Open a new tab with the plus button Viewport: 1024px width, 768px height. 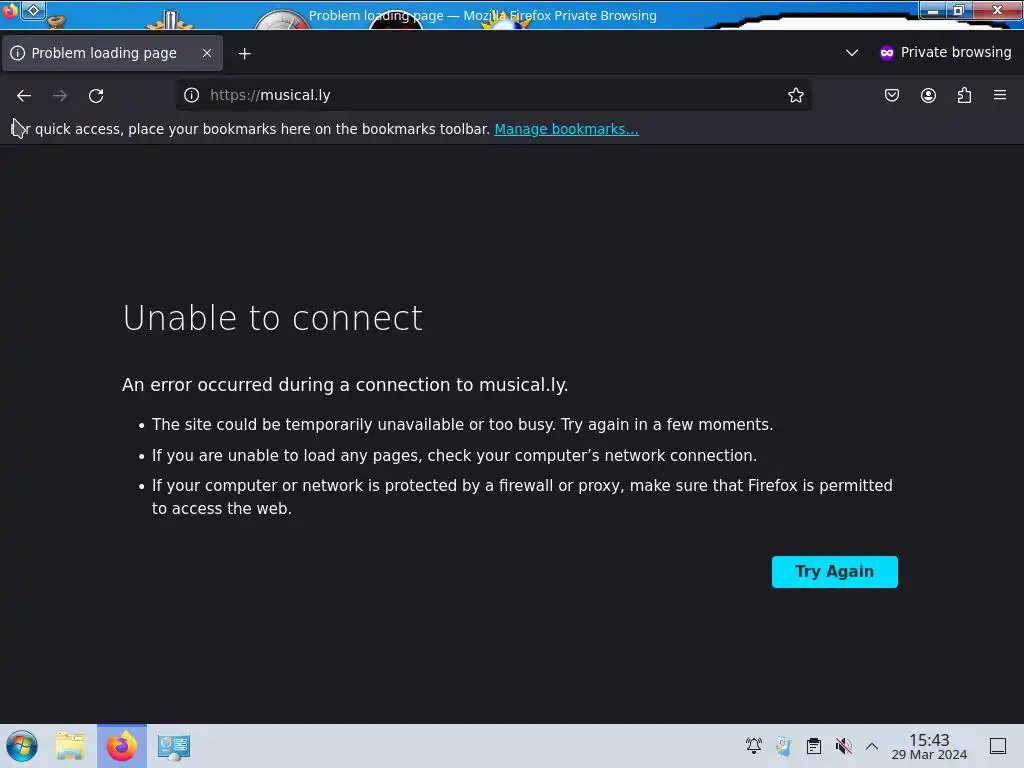pos(244,54)
